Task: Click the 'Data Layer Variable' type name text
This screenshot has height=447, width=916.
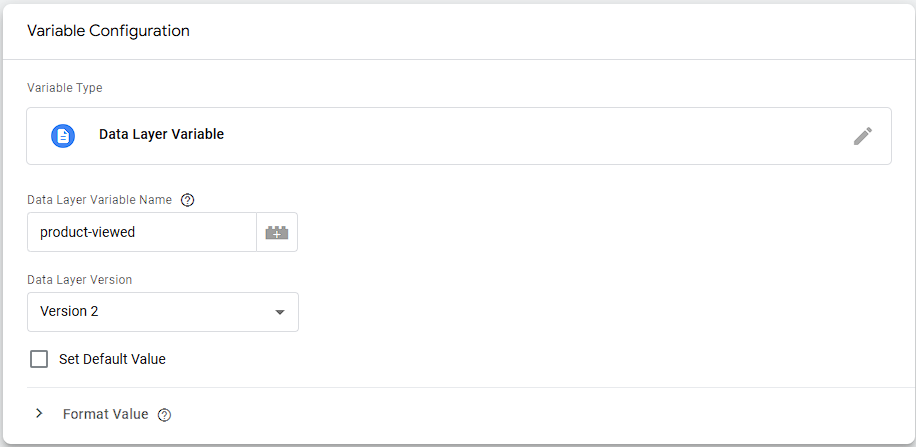Action: (161, 134)
